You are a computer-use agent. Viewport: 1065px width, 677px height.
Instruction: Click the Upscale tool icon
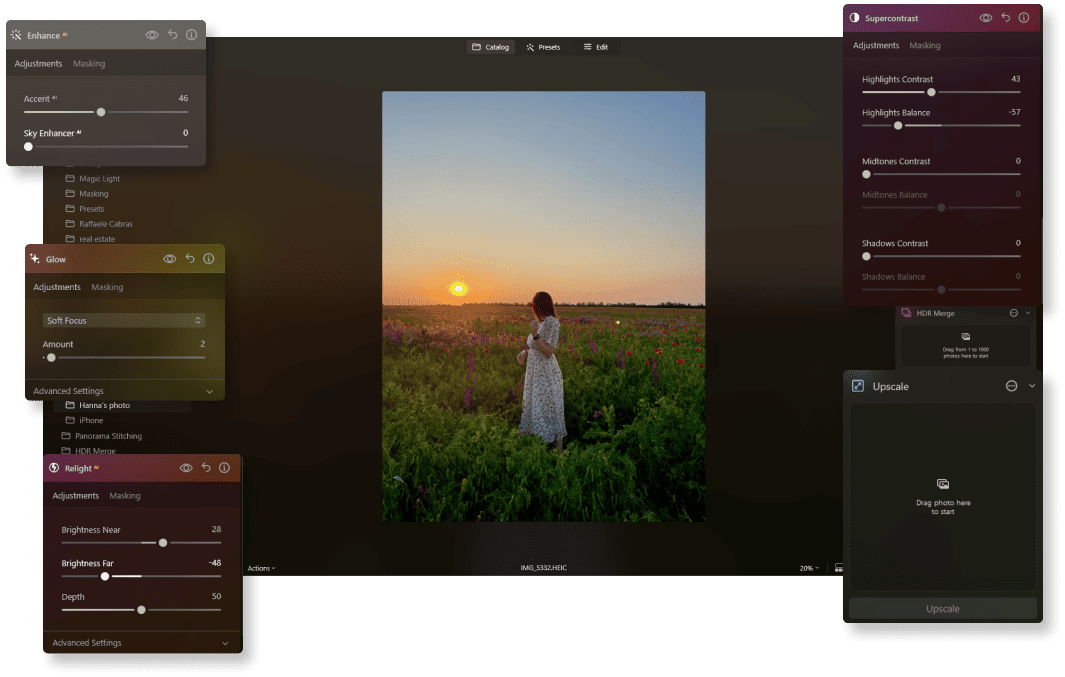pyautogui.click(x=857, y=385)
